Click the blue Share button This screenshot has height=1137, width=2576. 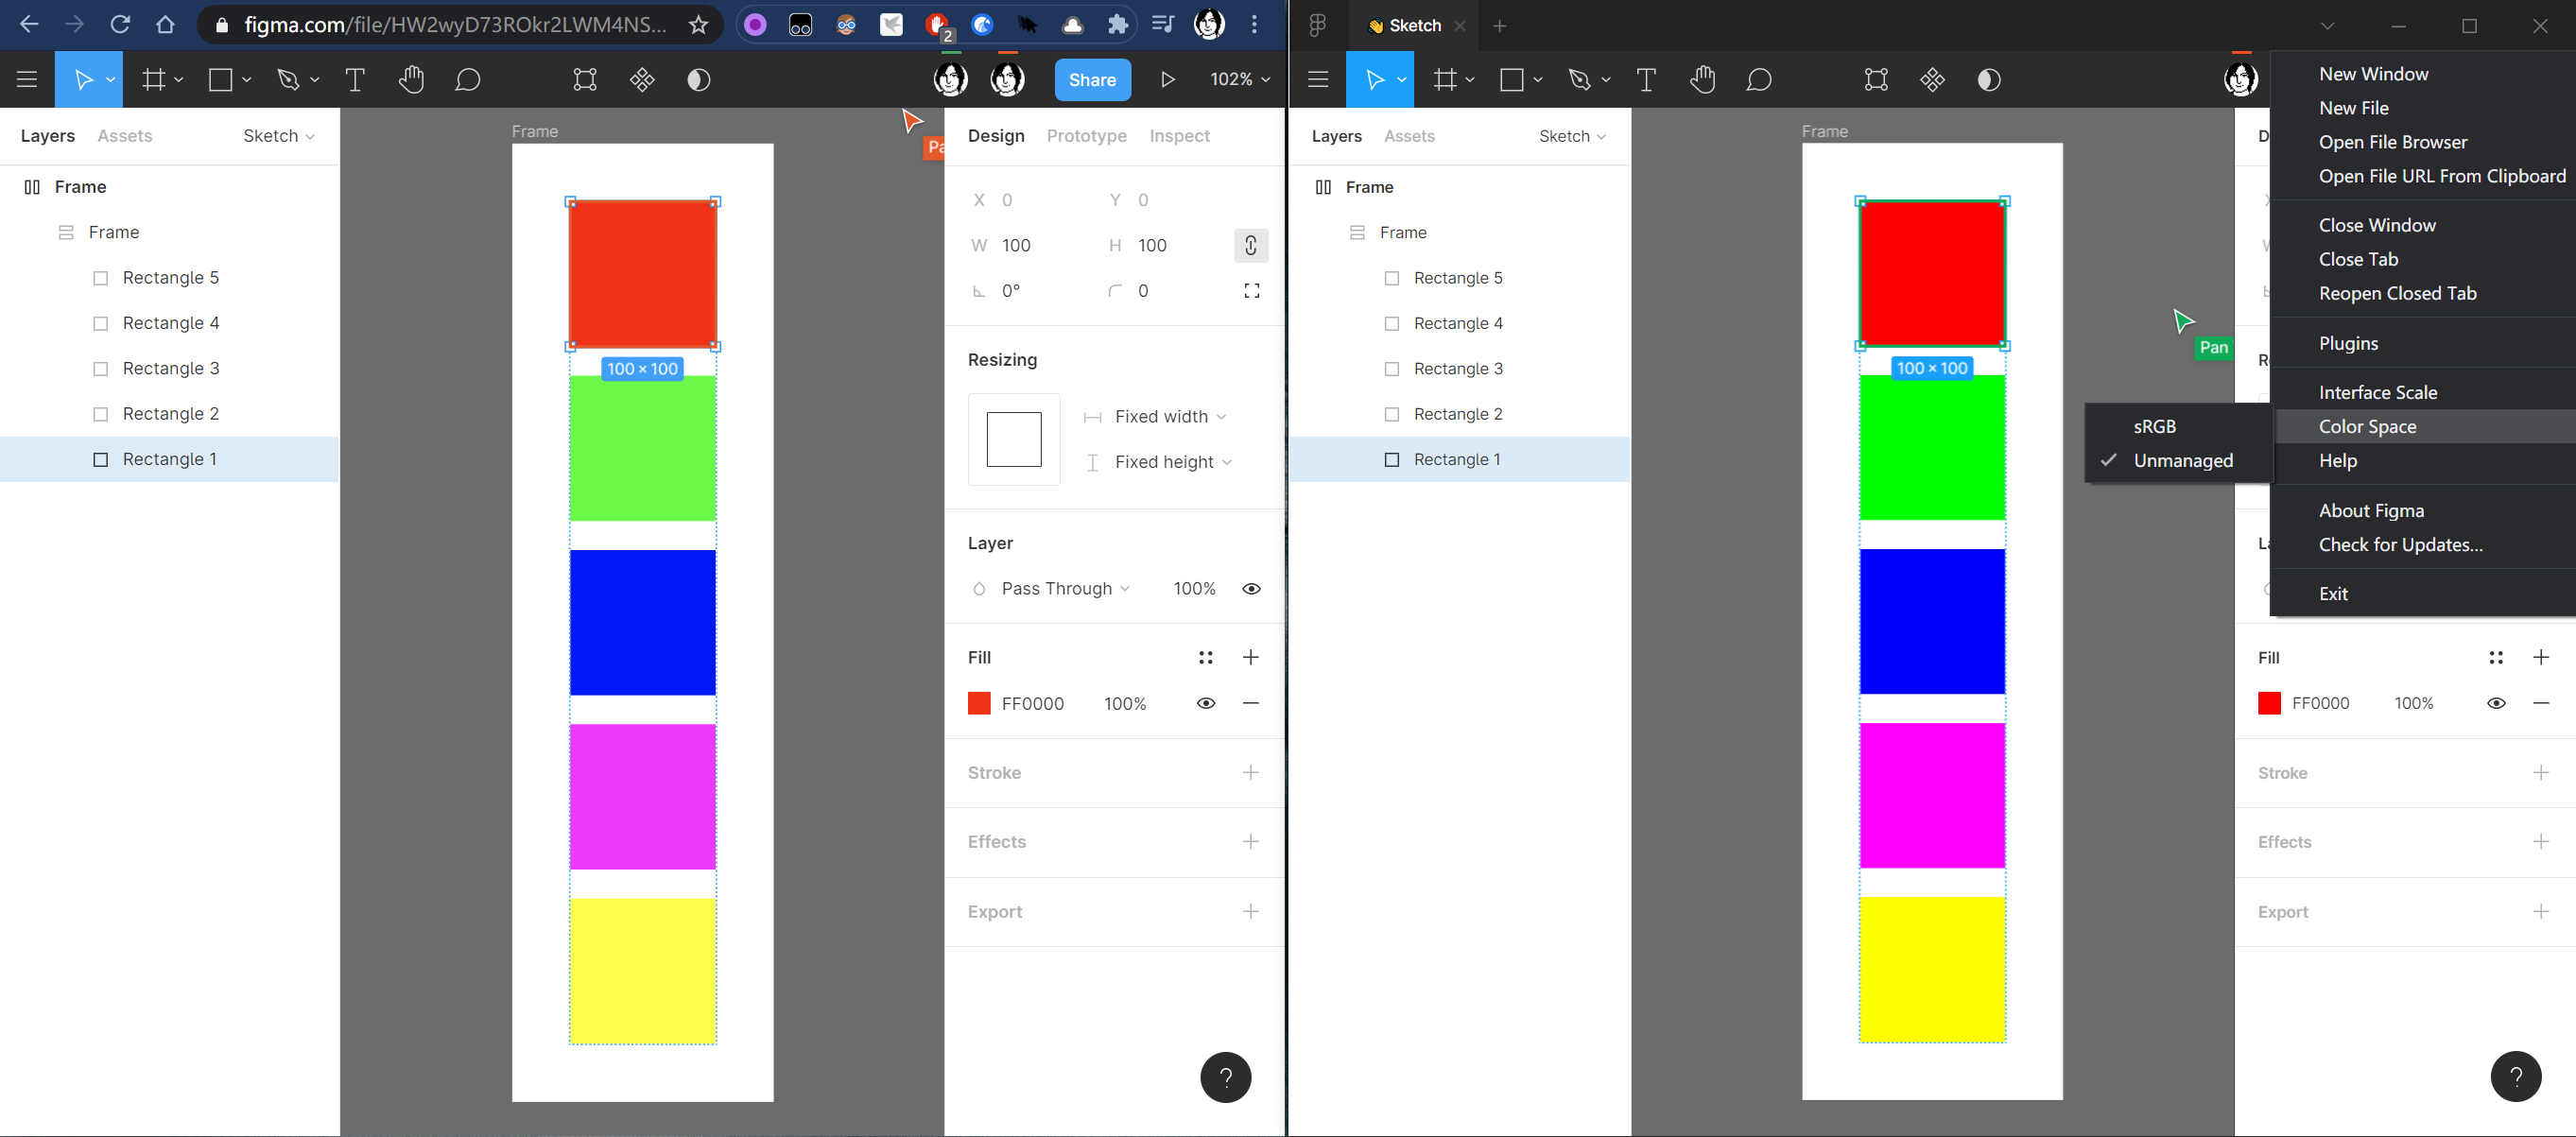pyautogui.click(x=1092, y=79)
